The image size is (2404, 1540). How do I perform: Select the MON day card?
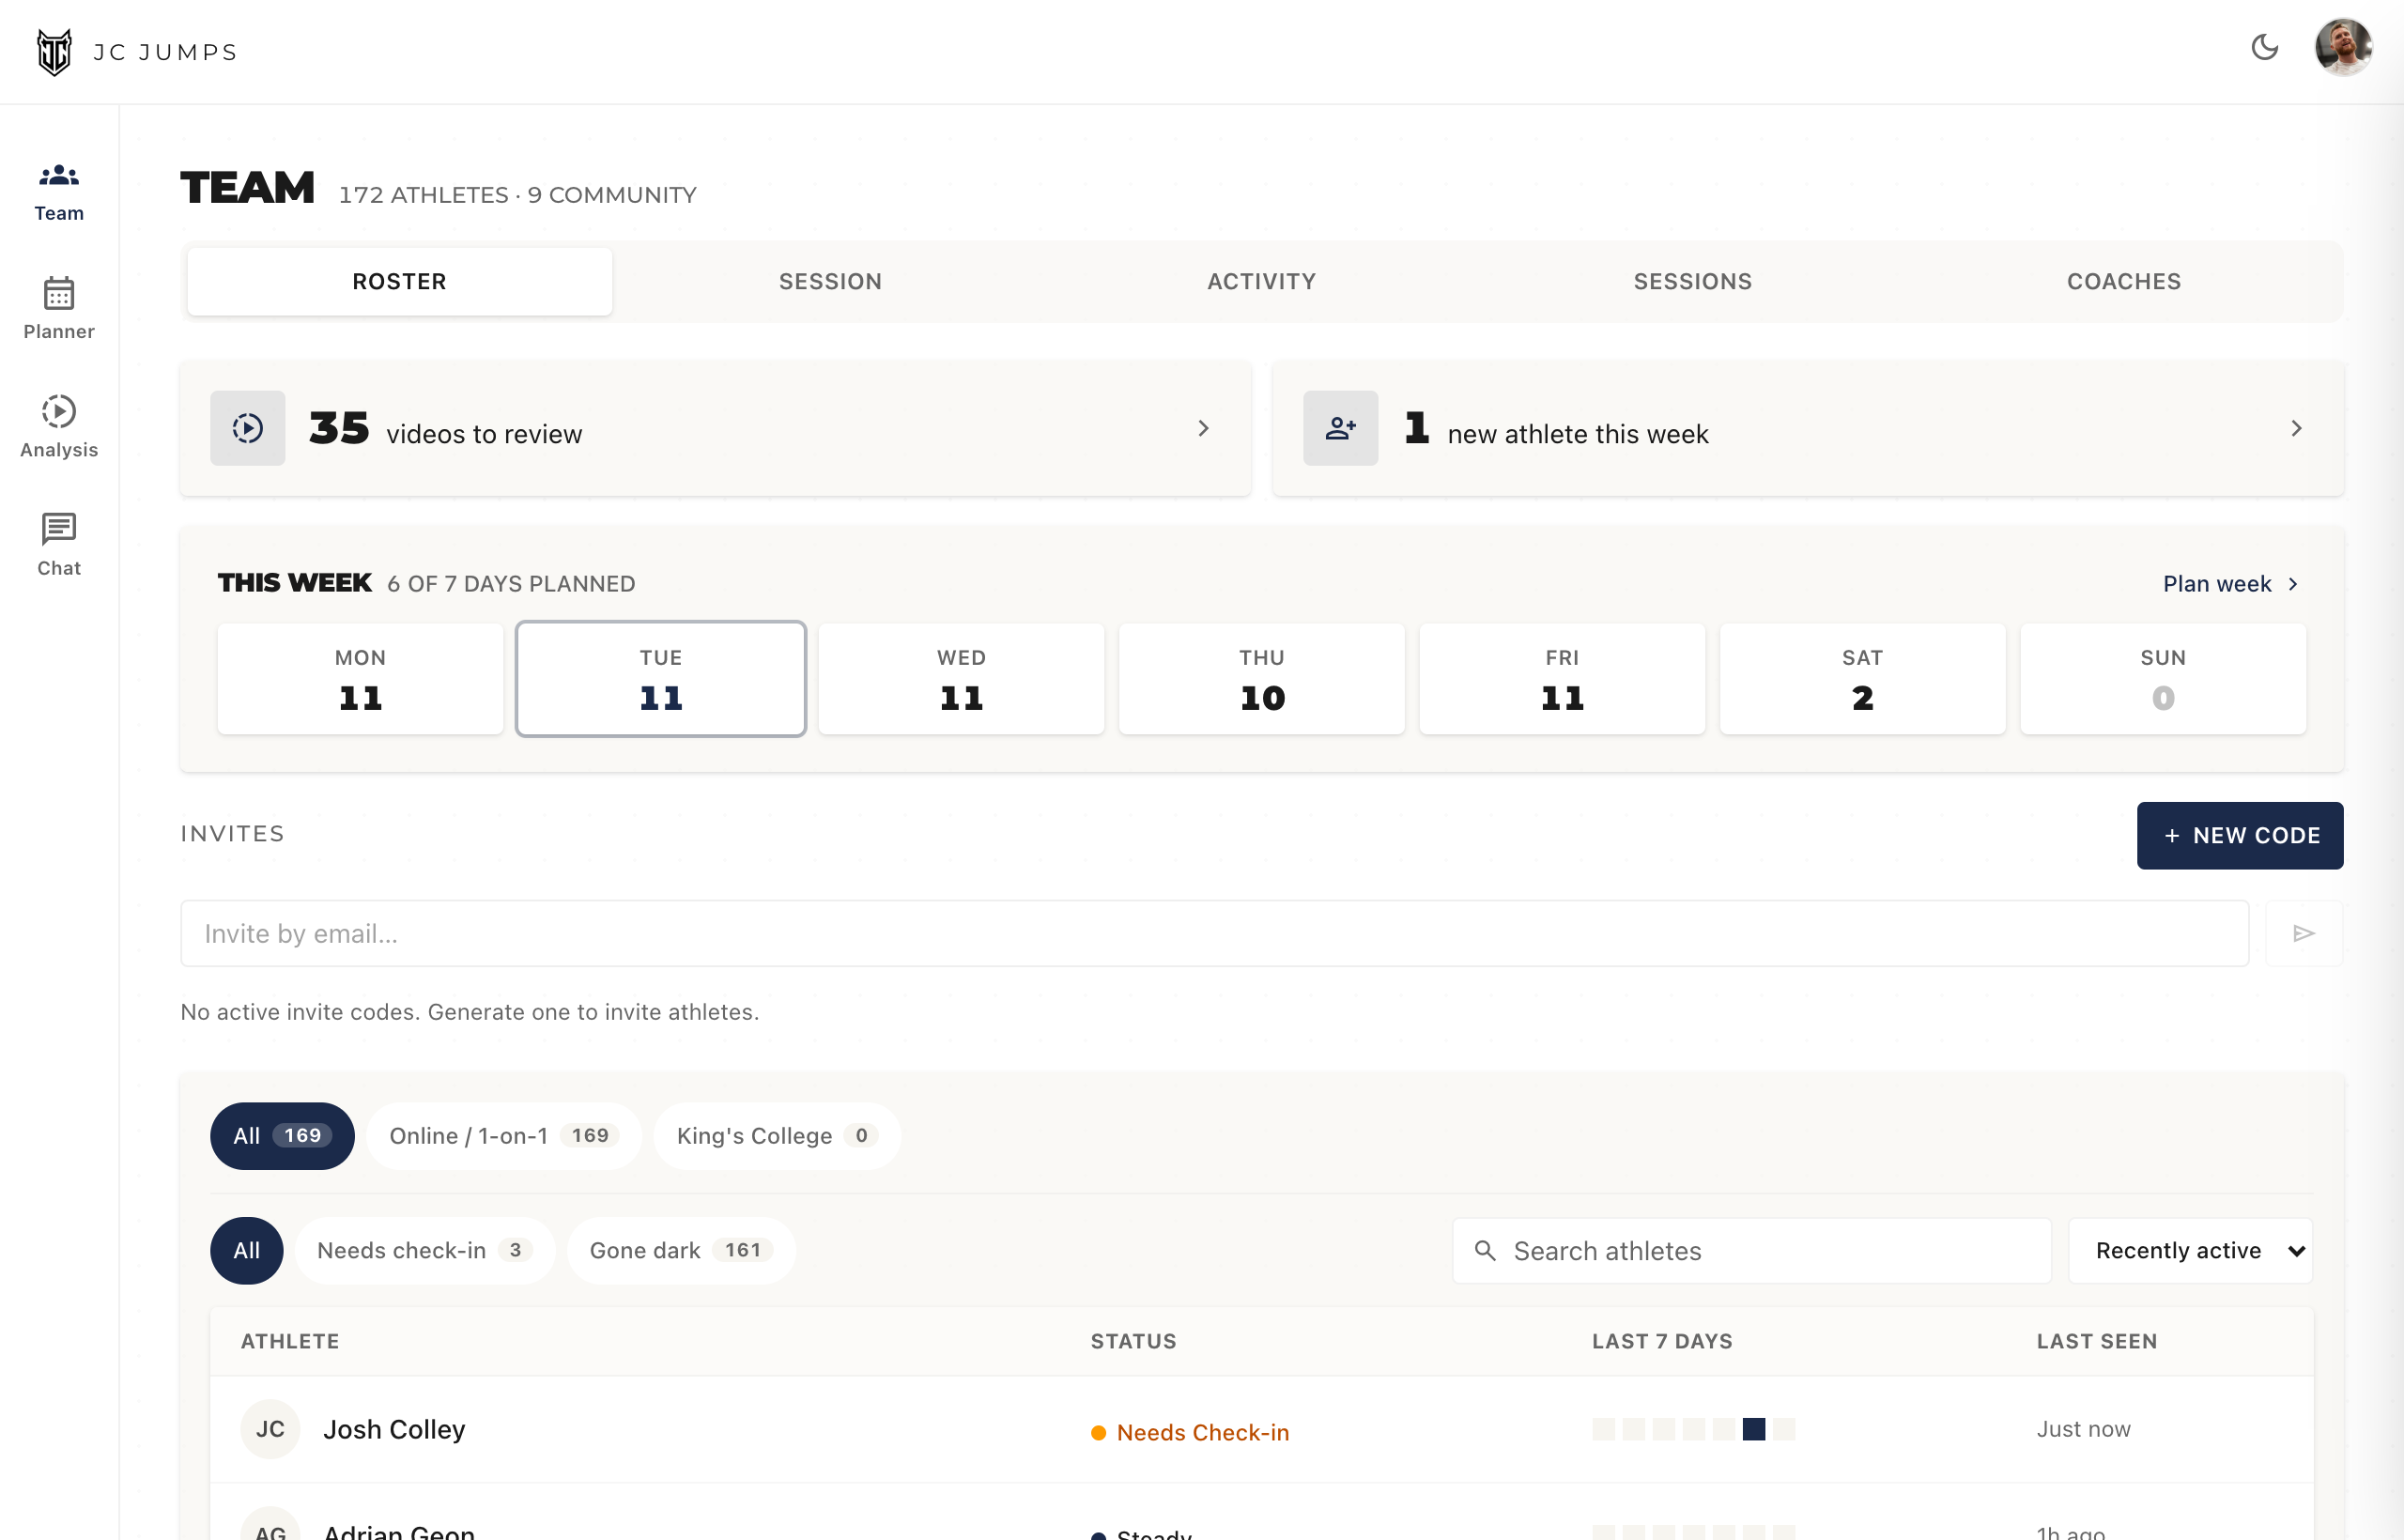pyautogui.click(x=360, y=679)
